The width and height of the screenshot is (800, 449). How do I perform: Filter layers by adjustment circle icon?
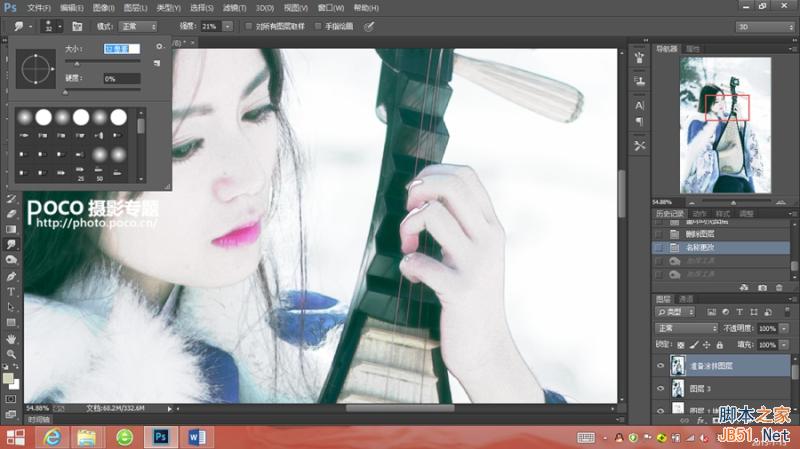726,312
